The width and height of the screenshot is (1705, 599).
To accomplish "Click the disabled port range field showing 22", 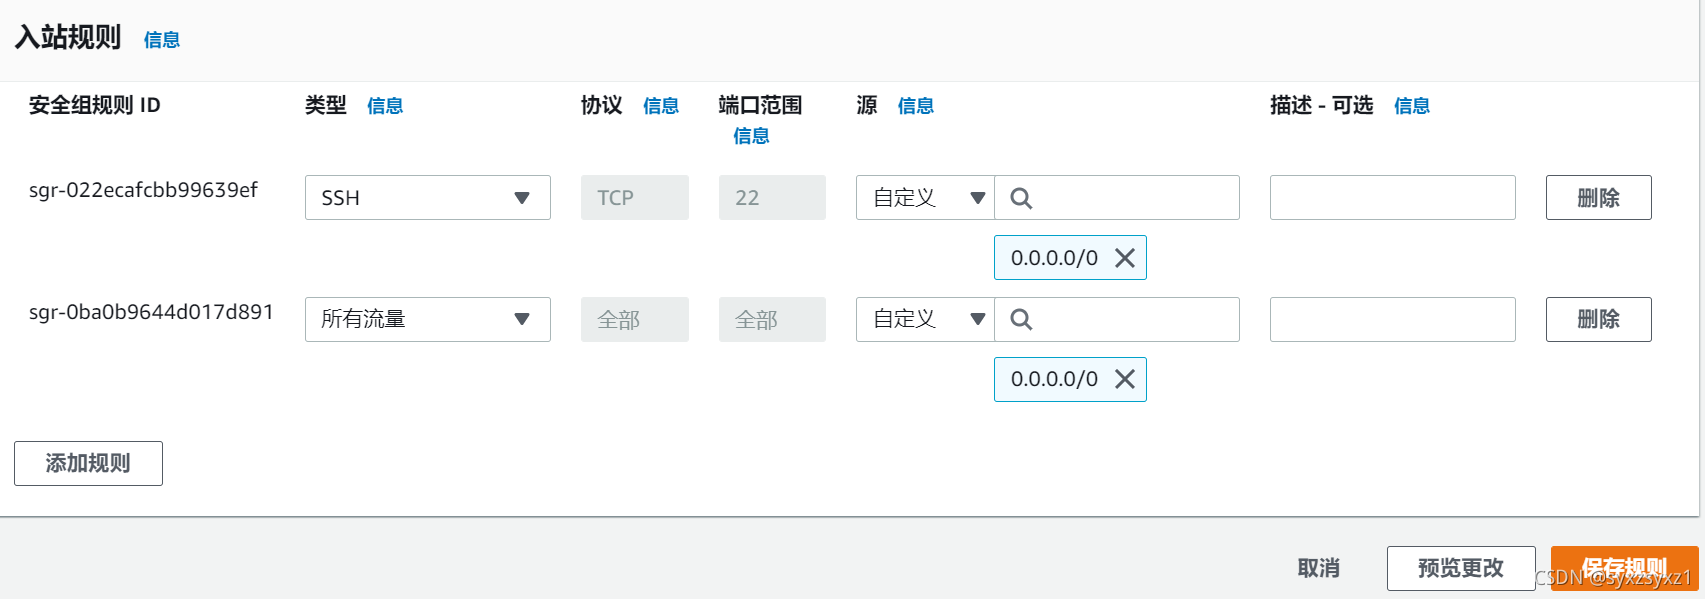I will 772,198.
